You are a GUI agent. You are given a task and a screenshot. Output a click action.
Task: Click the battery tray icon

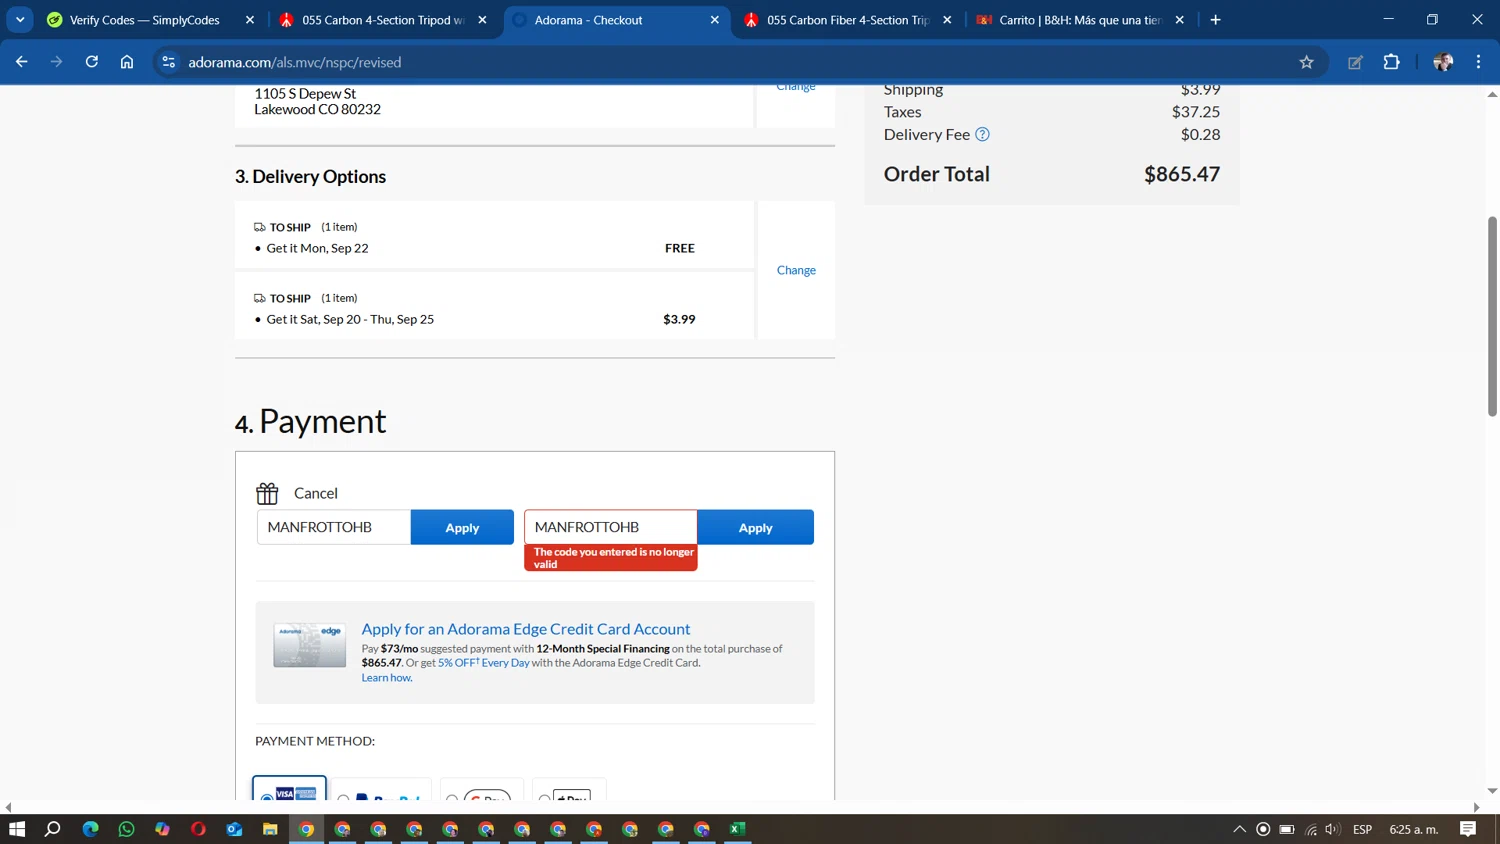point(1287,829)
